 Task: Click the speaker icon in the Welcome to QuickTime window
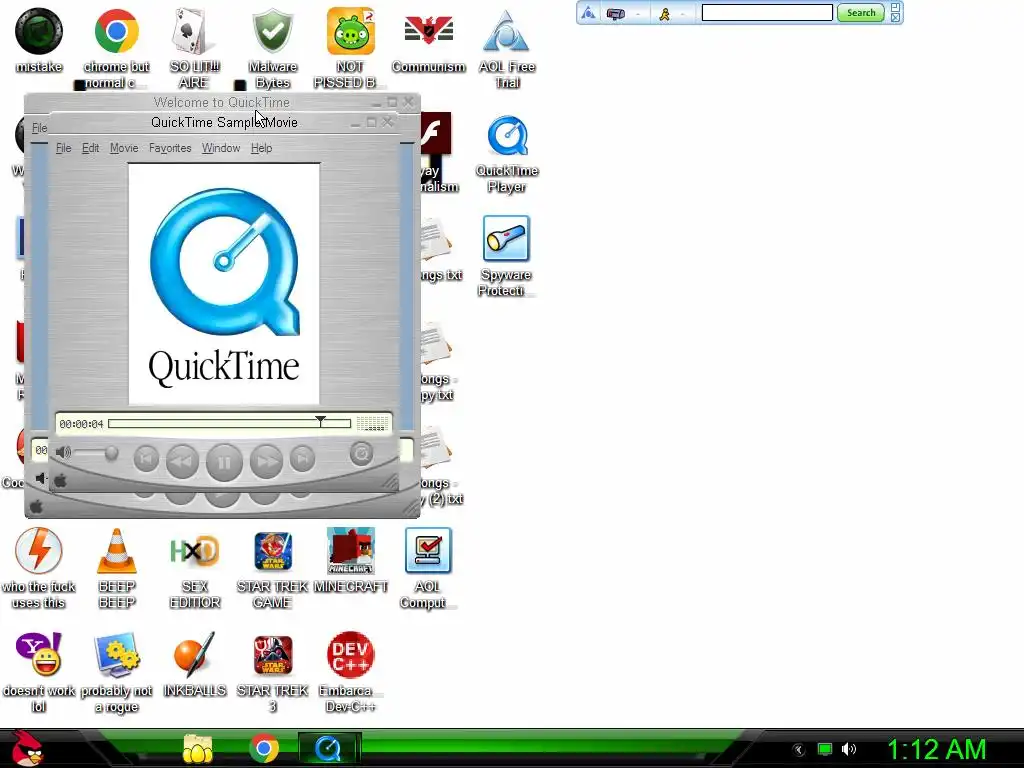[40, 478]
